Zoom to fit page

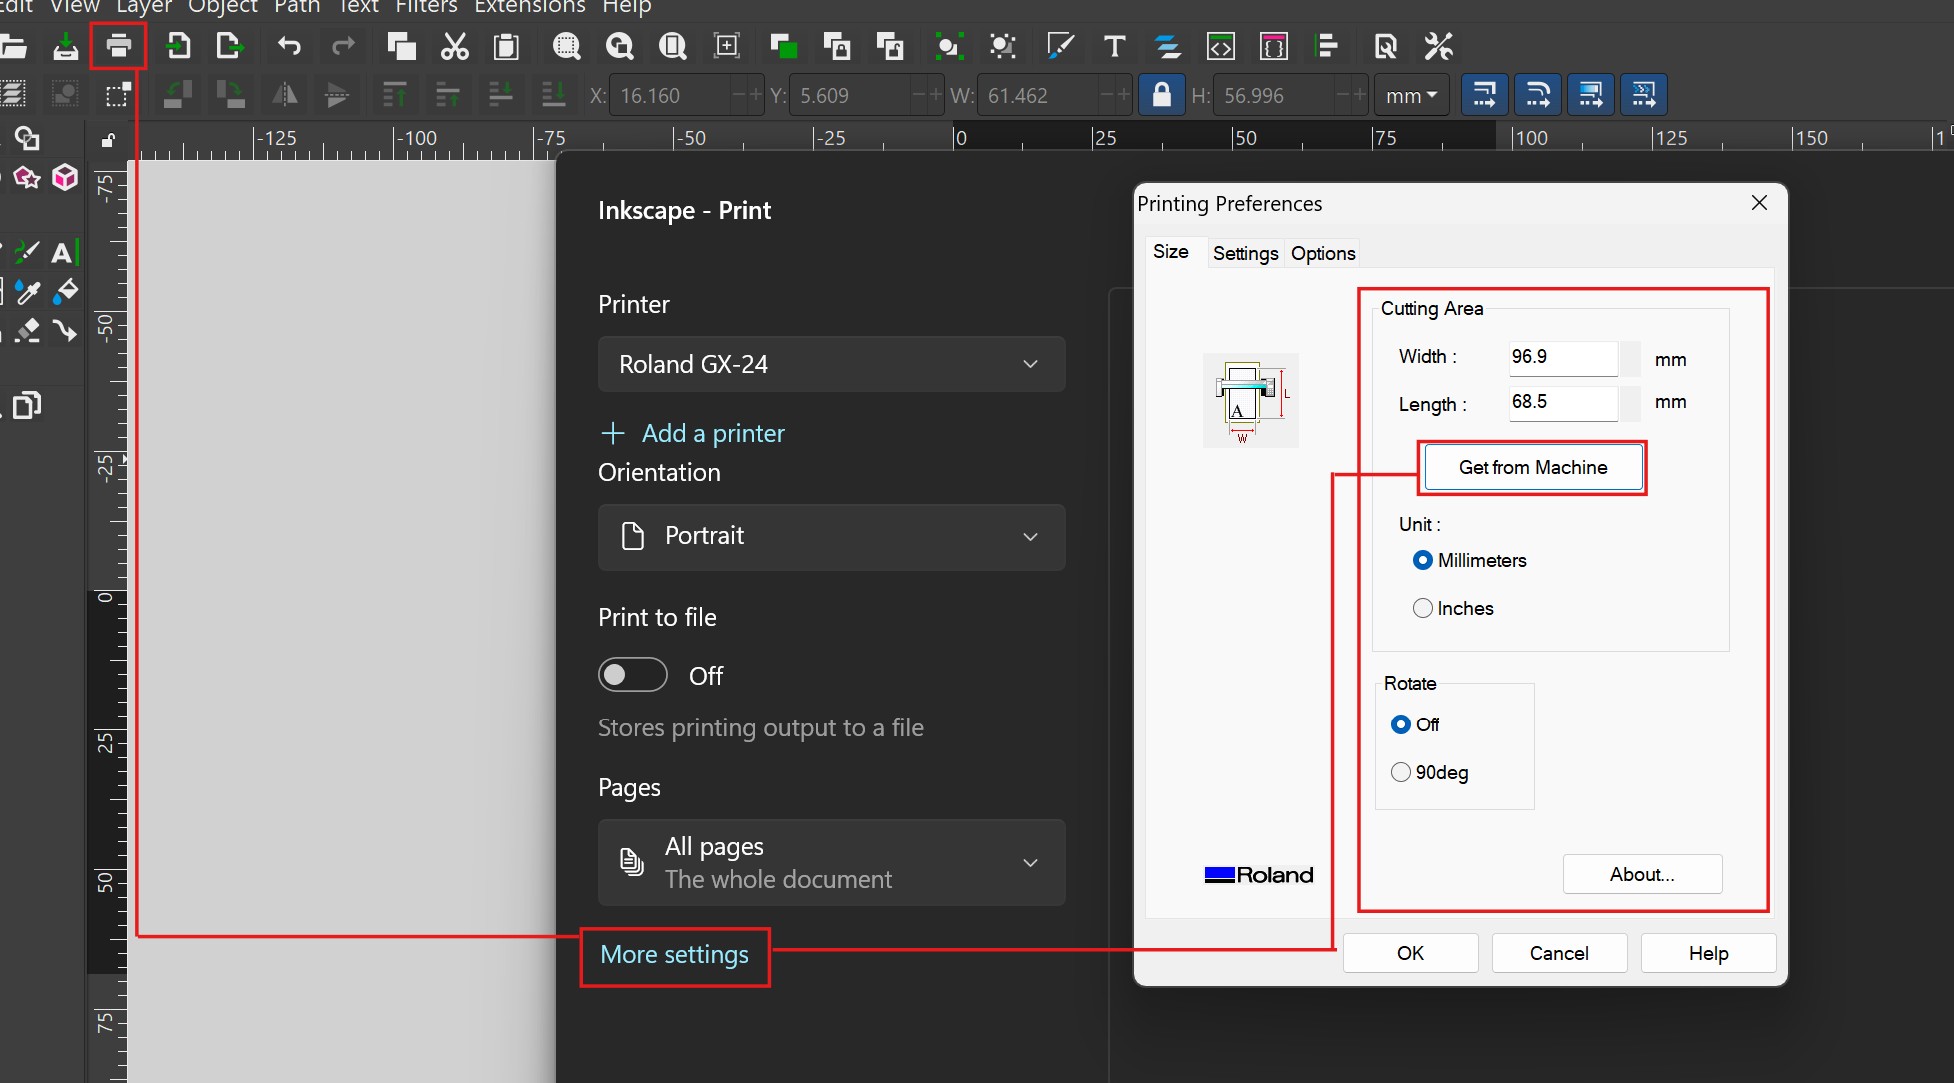tap(673, 46)
